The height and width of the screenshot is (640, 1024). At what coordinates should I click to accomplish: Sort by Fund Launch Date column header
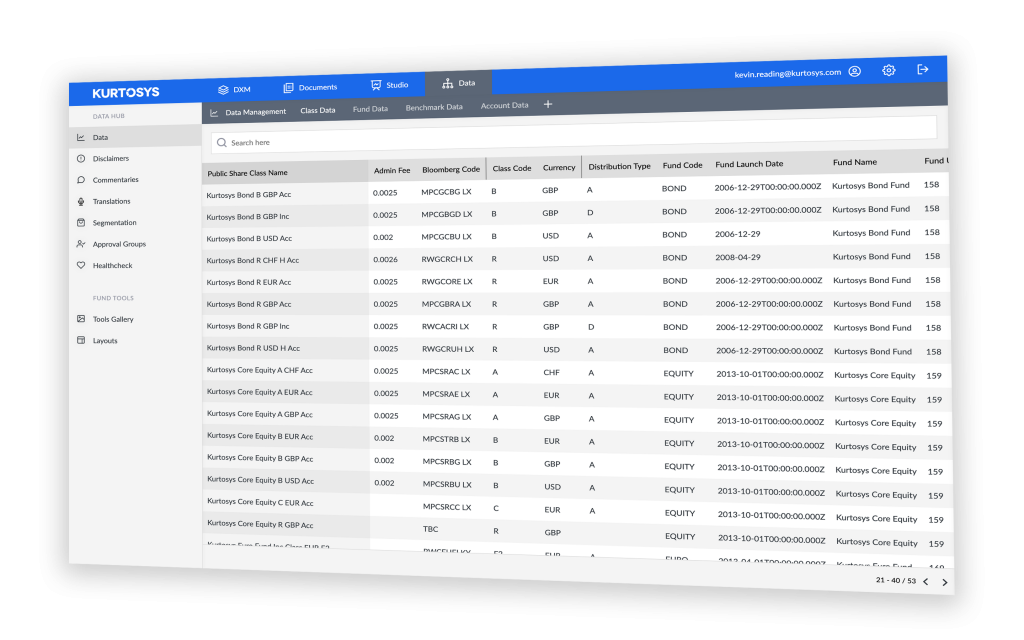[x=749, y=164]
